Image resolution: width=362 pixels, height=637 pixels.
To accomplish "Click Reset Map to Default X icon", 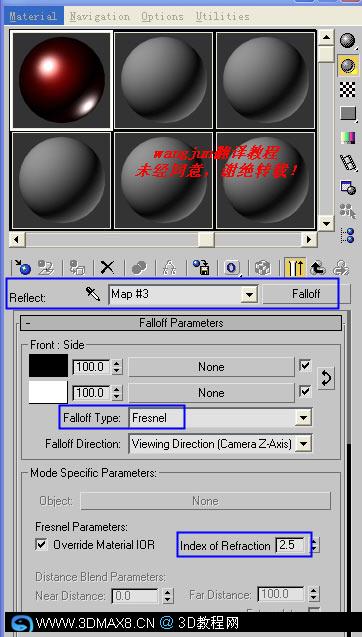I will pos(107,268).
